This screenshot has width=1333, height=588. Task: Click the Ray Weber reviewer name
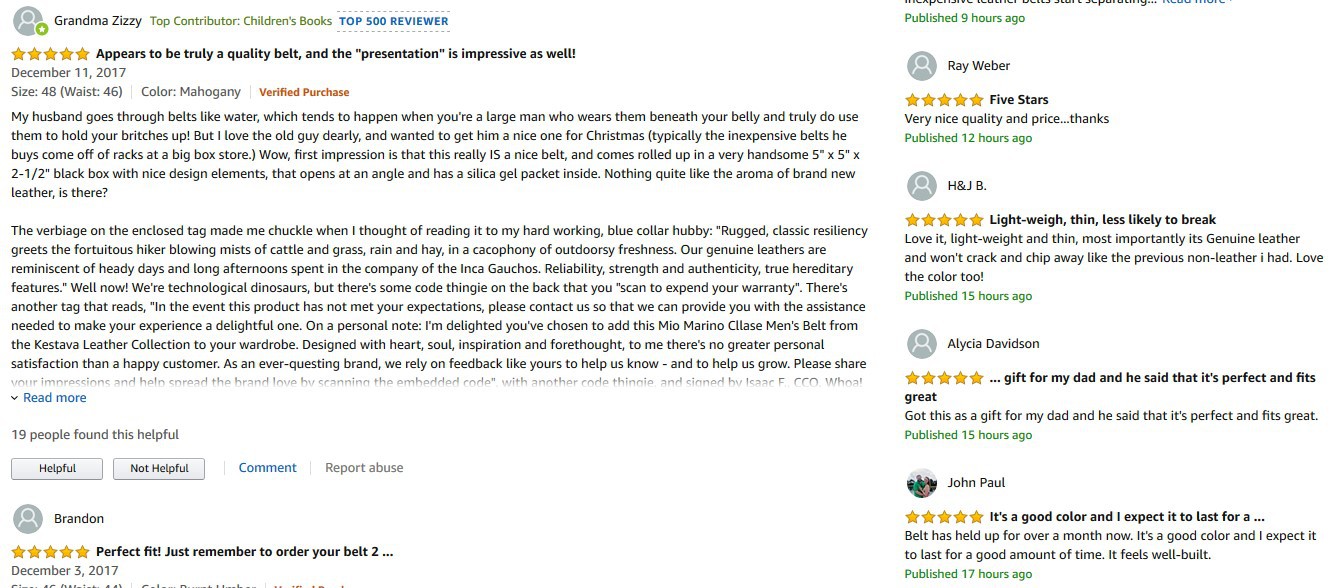click(x=978, y=66)
